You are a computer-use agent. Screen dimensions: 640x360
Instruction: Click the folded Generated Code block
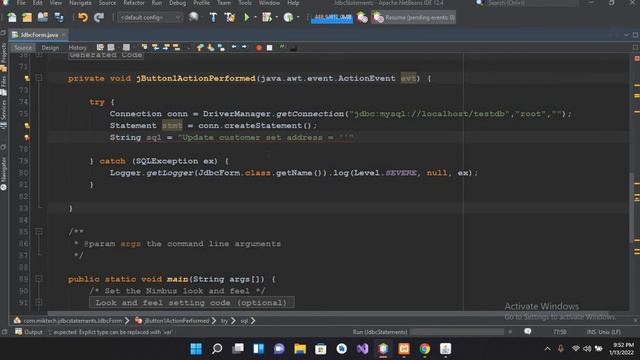point(106,55)
